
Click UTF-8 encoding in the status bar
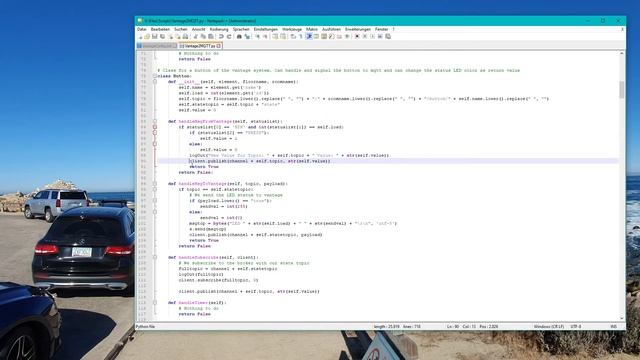coord(576,327)
